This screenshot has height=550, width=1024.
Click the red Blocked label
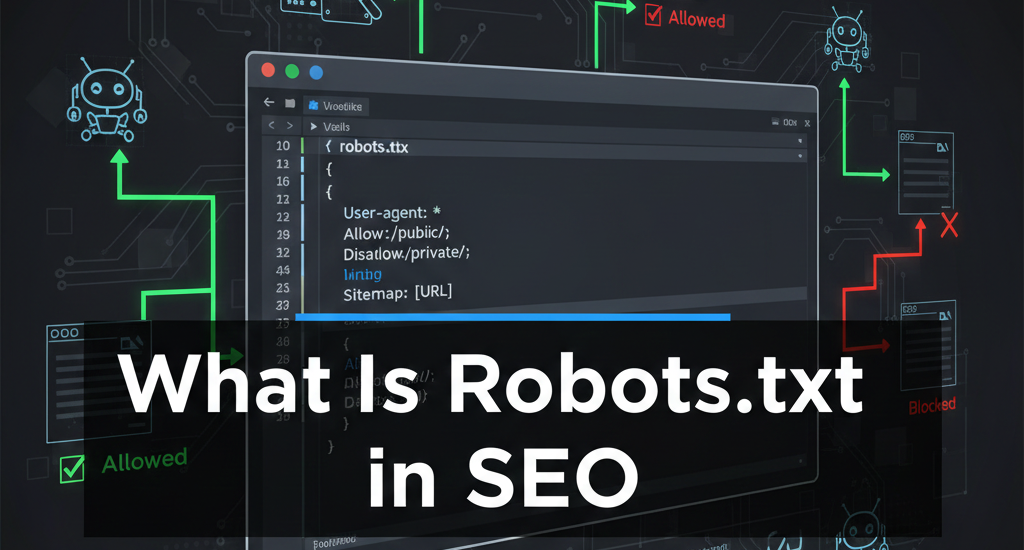(x=932, y=406)
